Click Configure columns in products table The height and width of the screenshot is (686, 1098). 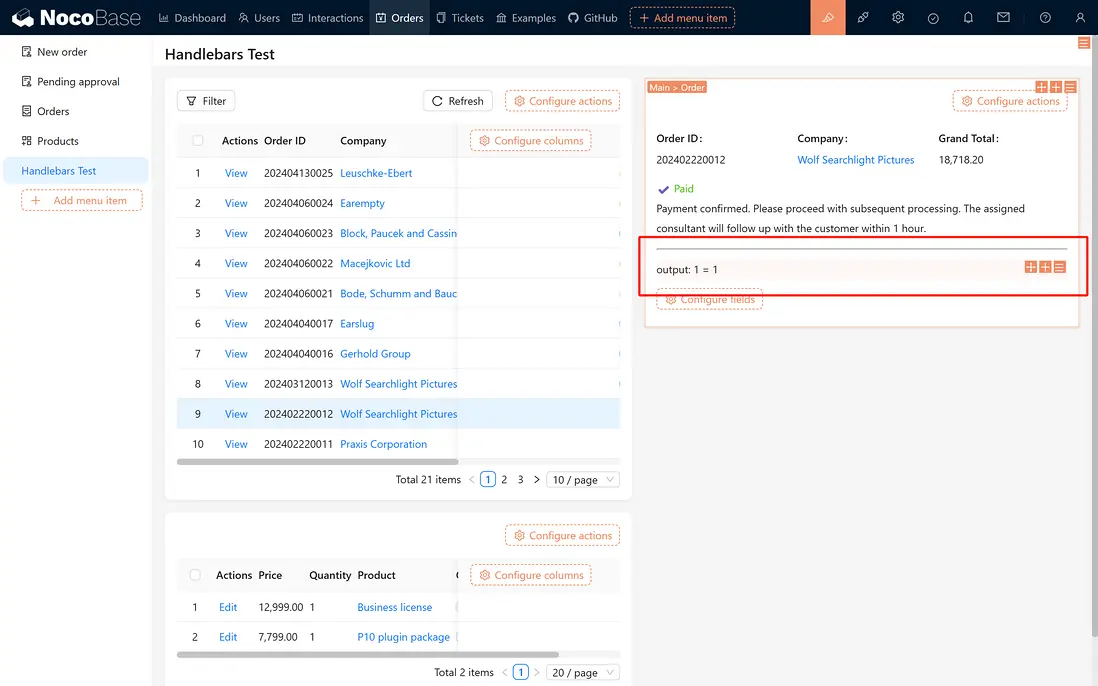(531, 575)
